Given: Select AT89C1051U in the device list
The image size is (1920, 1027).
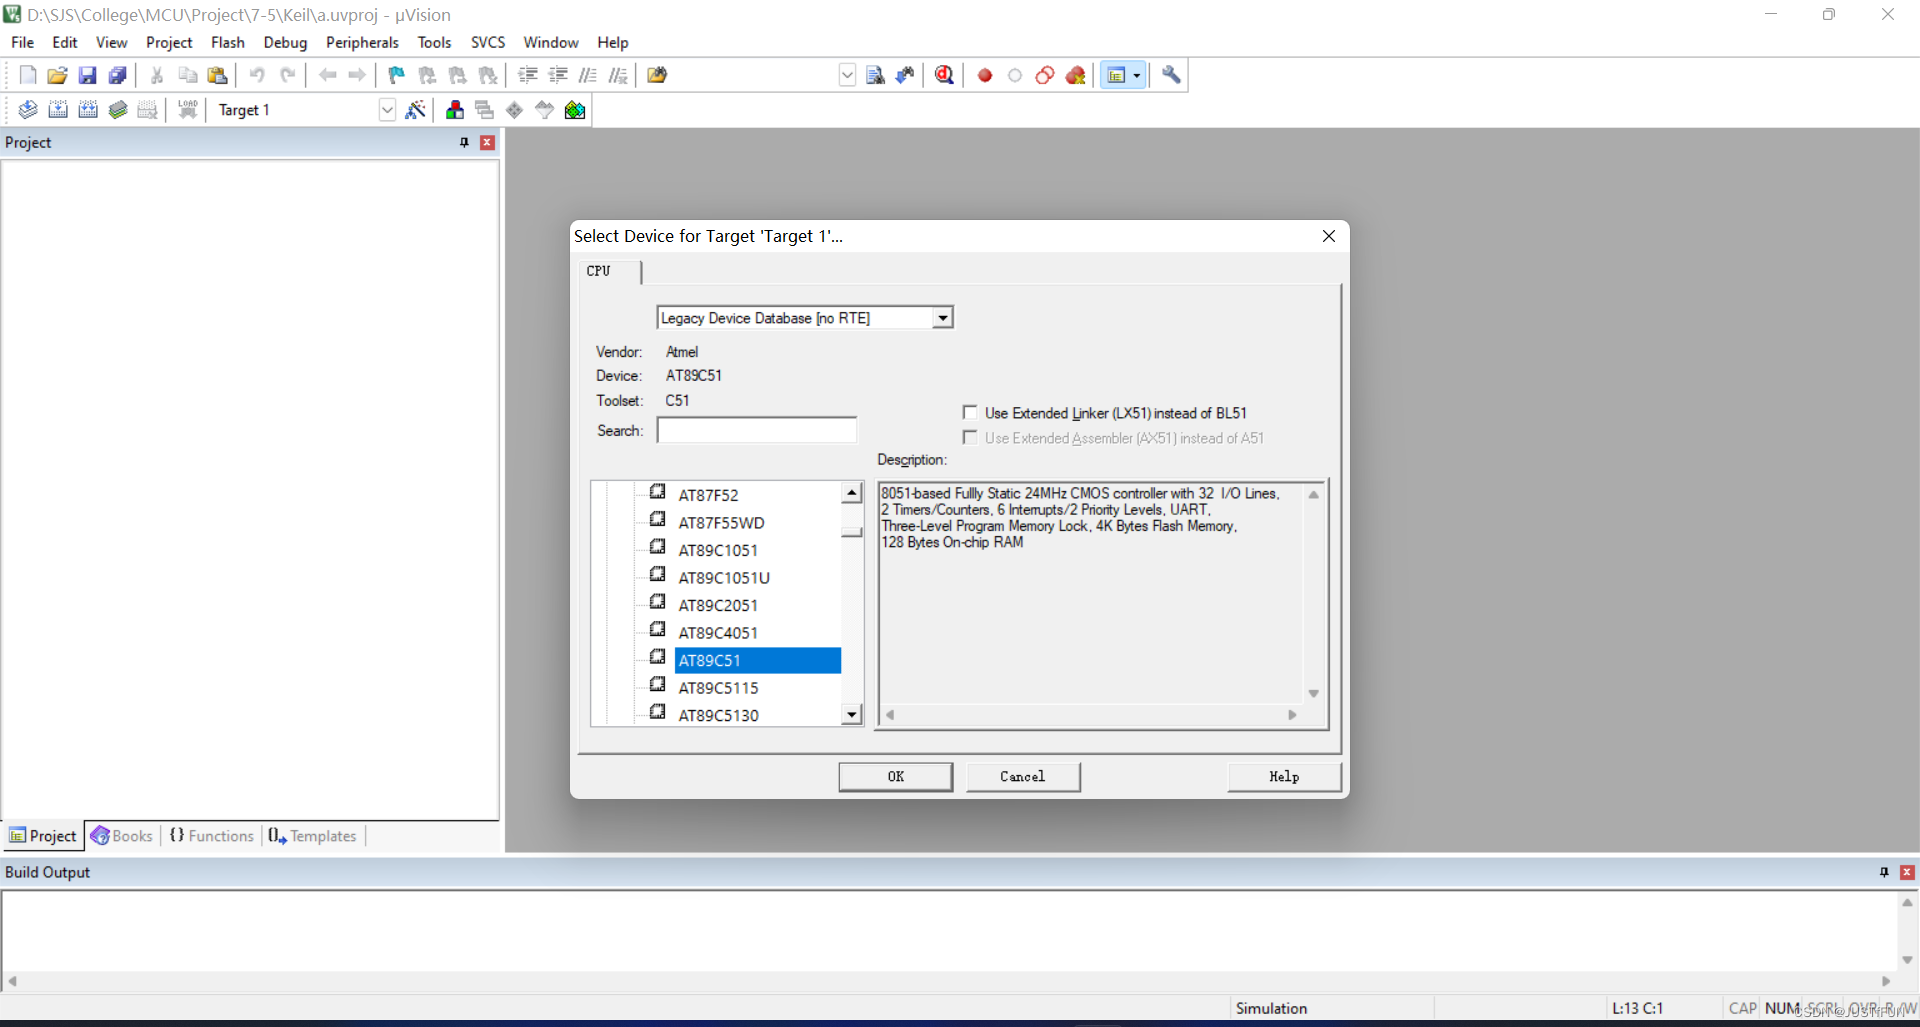Looking at the screenshot, I should point(724,578).
